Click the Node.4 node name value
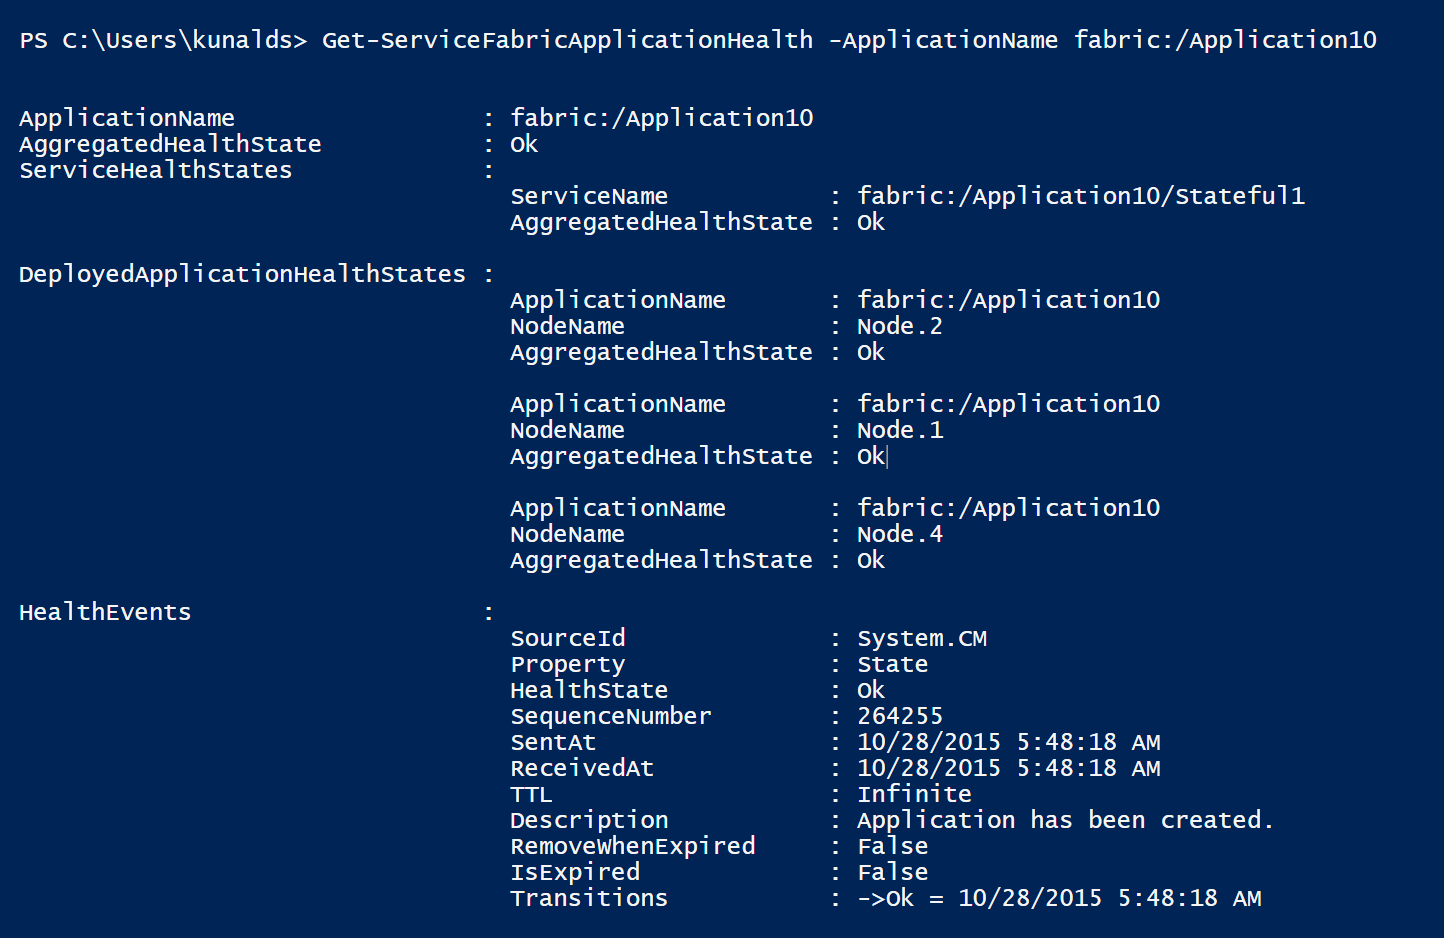The image size is (1444, 938). coord(899,534)
